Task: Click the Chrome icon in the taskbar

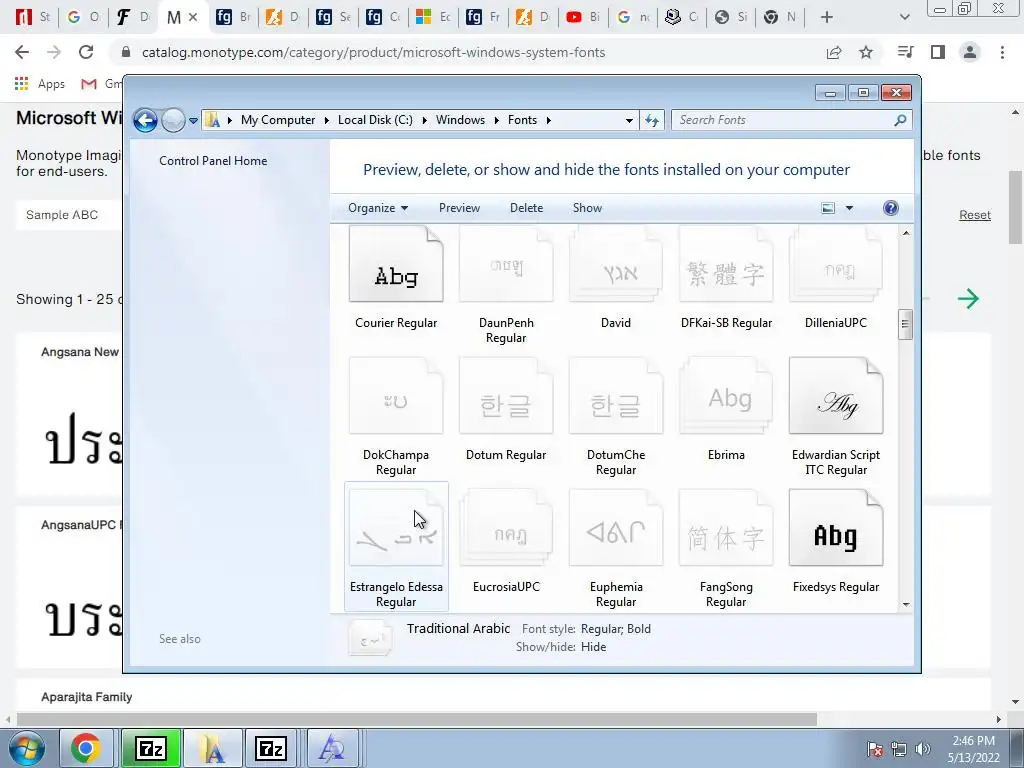Action: pos(86,748)
